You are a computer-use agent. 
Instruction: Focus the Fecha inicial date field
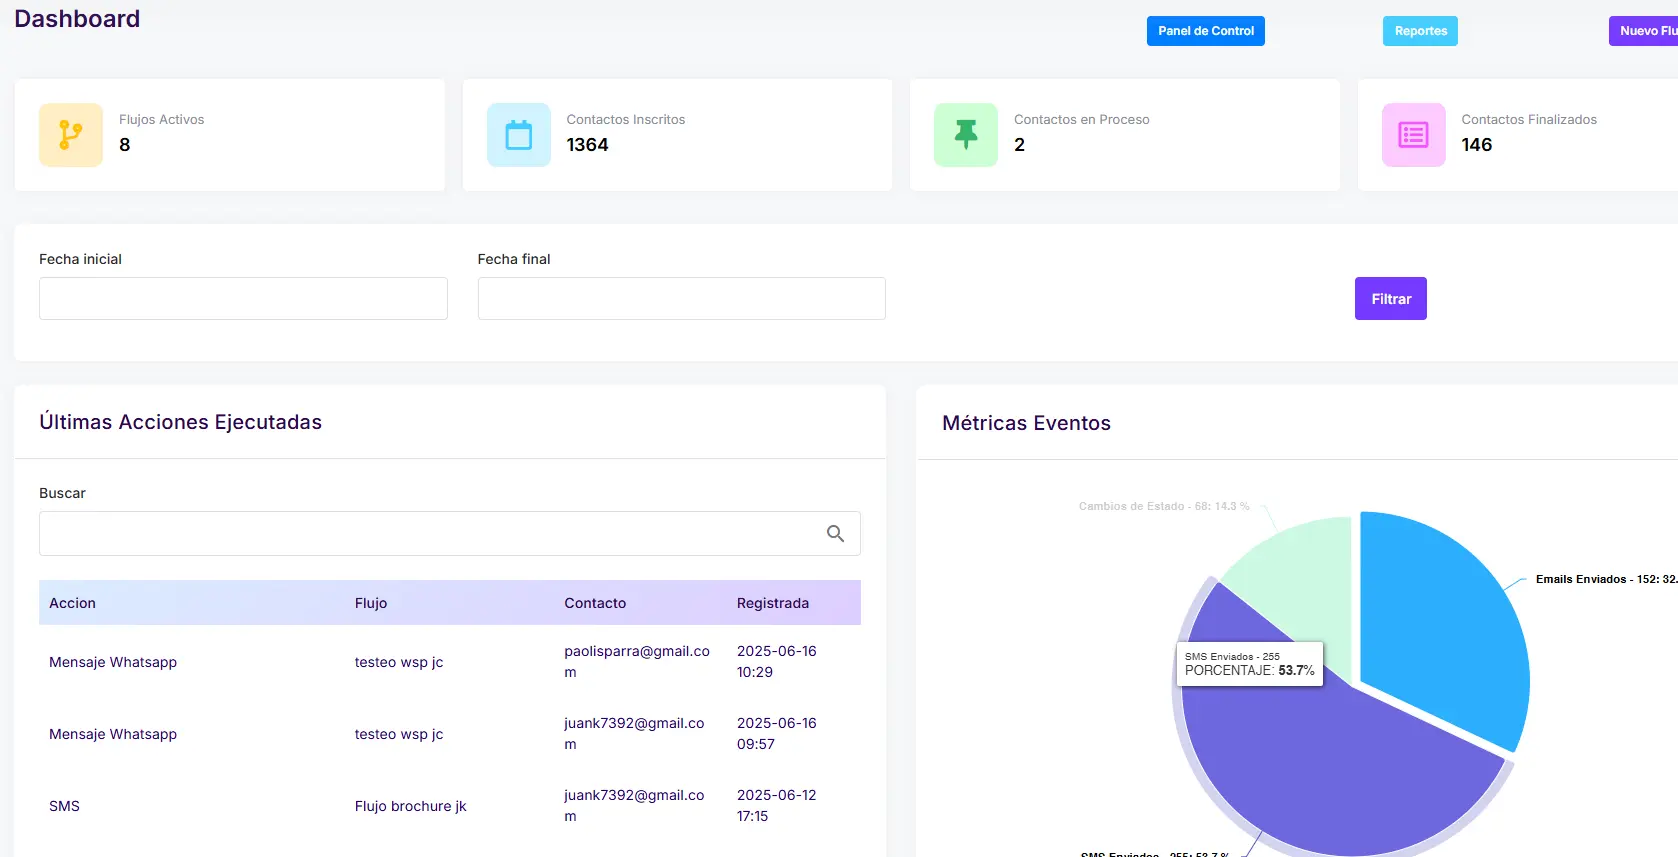pos(243,299)
